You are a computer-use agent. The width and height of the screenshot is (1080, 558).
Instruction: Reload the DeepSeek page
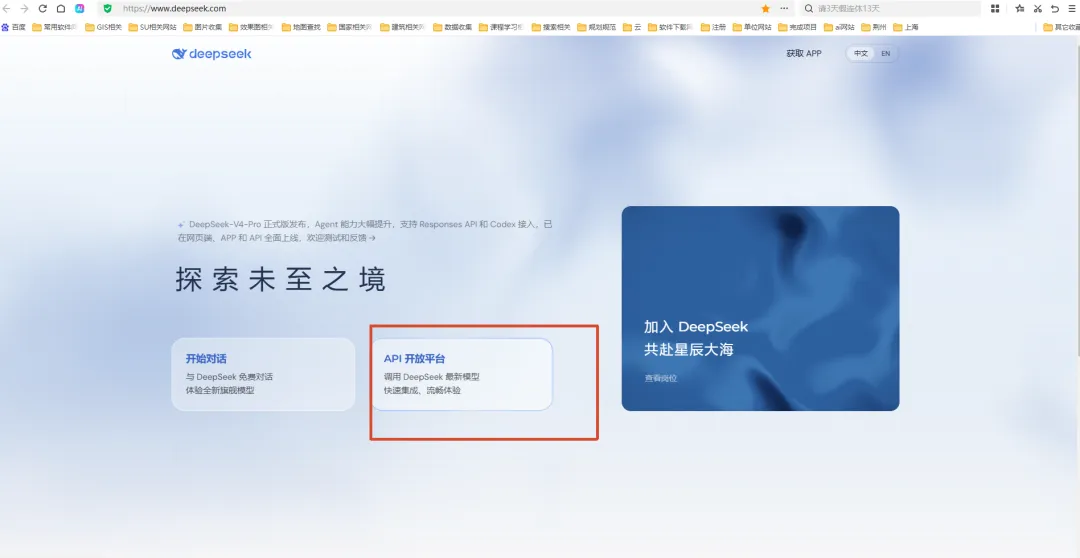point(43,8)
